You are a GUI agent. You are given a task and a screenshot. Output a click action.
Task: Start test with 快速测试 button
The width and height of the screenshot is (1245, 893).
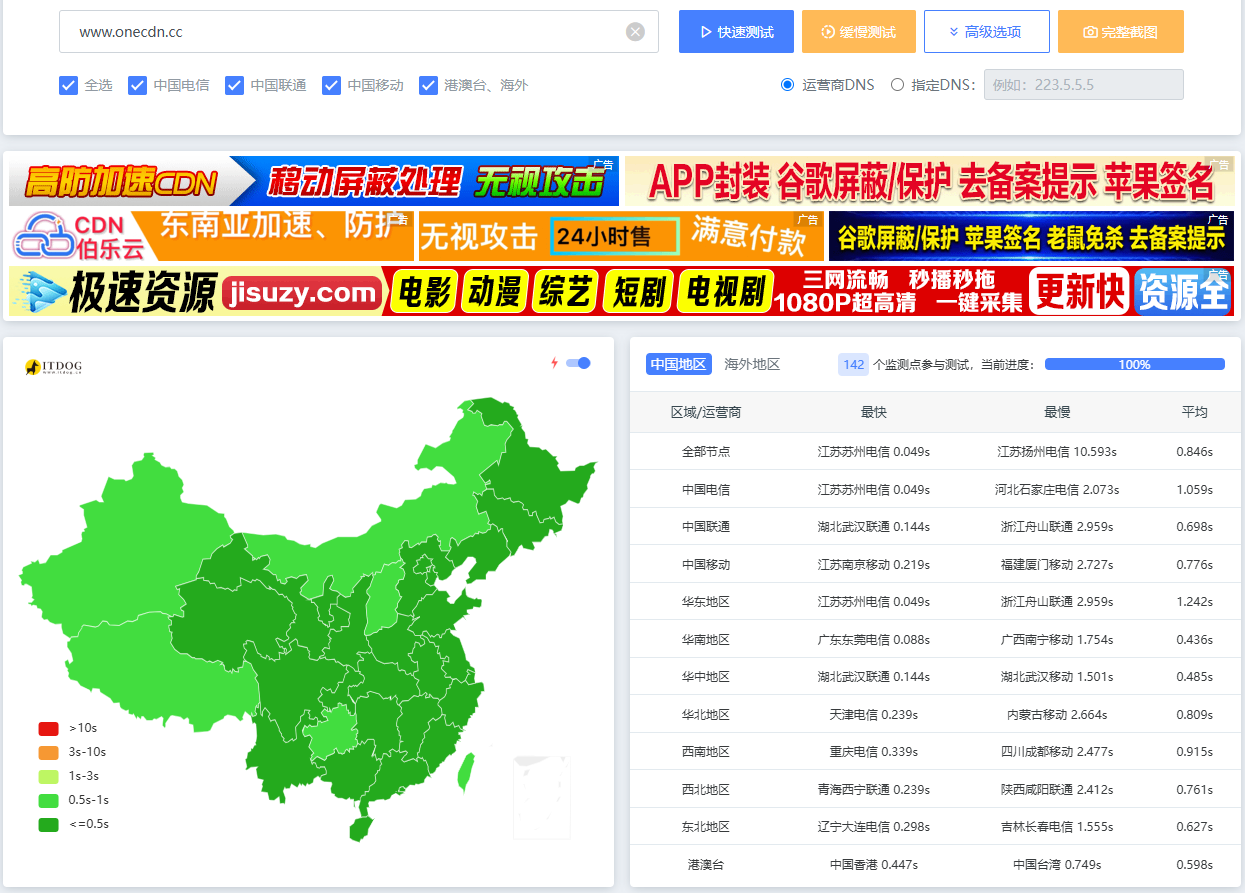point(736,32)
